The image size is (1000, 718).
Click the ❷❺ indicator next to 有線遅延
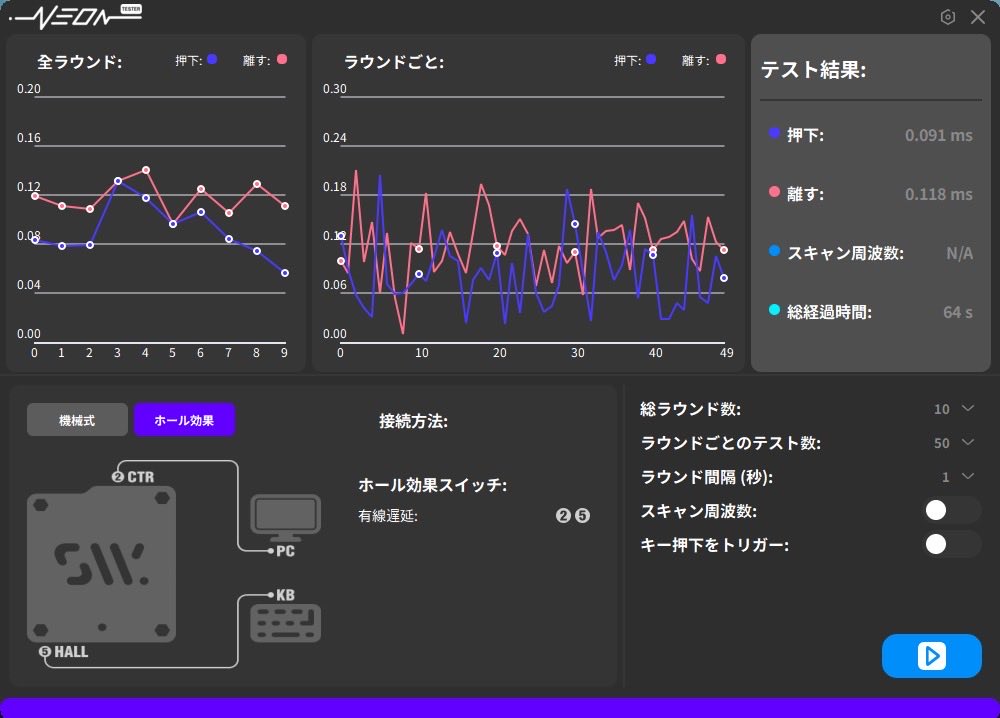tap(572, 515)
